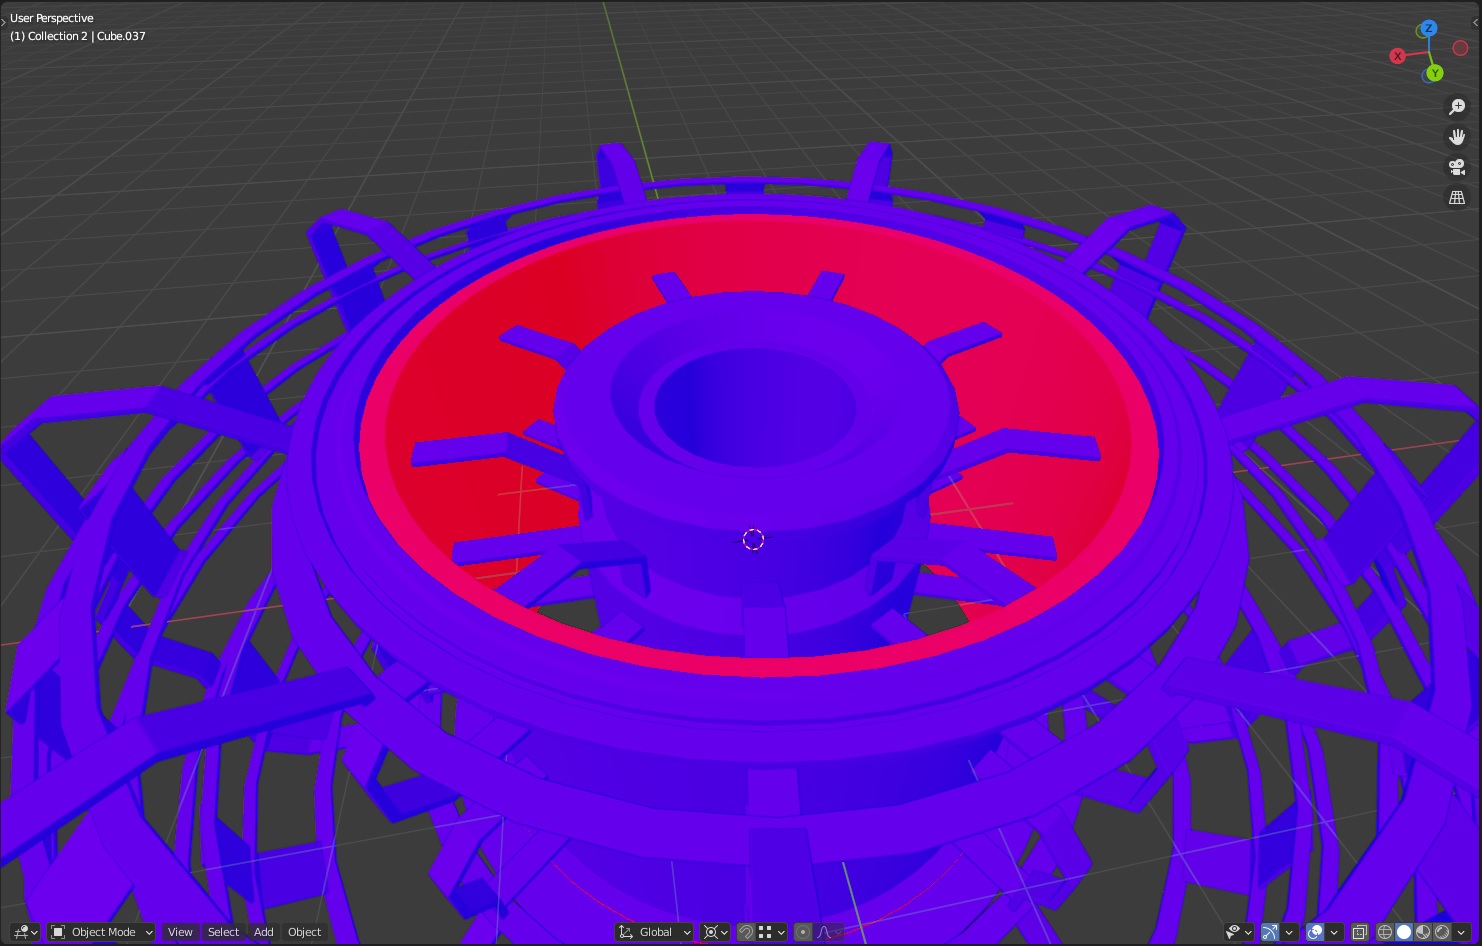Open the Select menu
1482x946 pixels.
coord(223,932)
